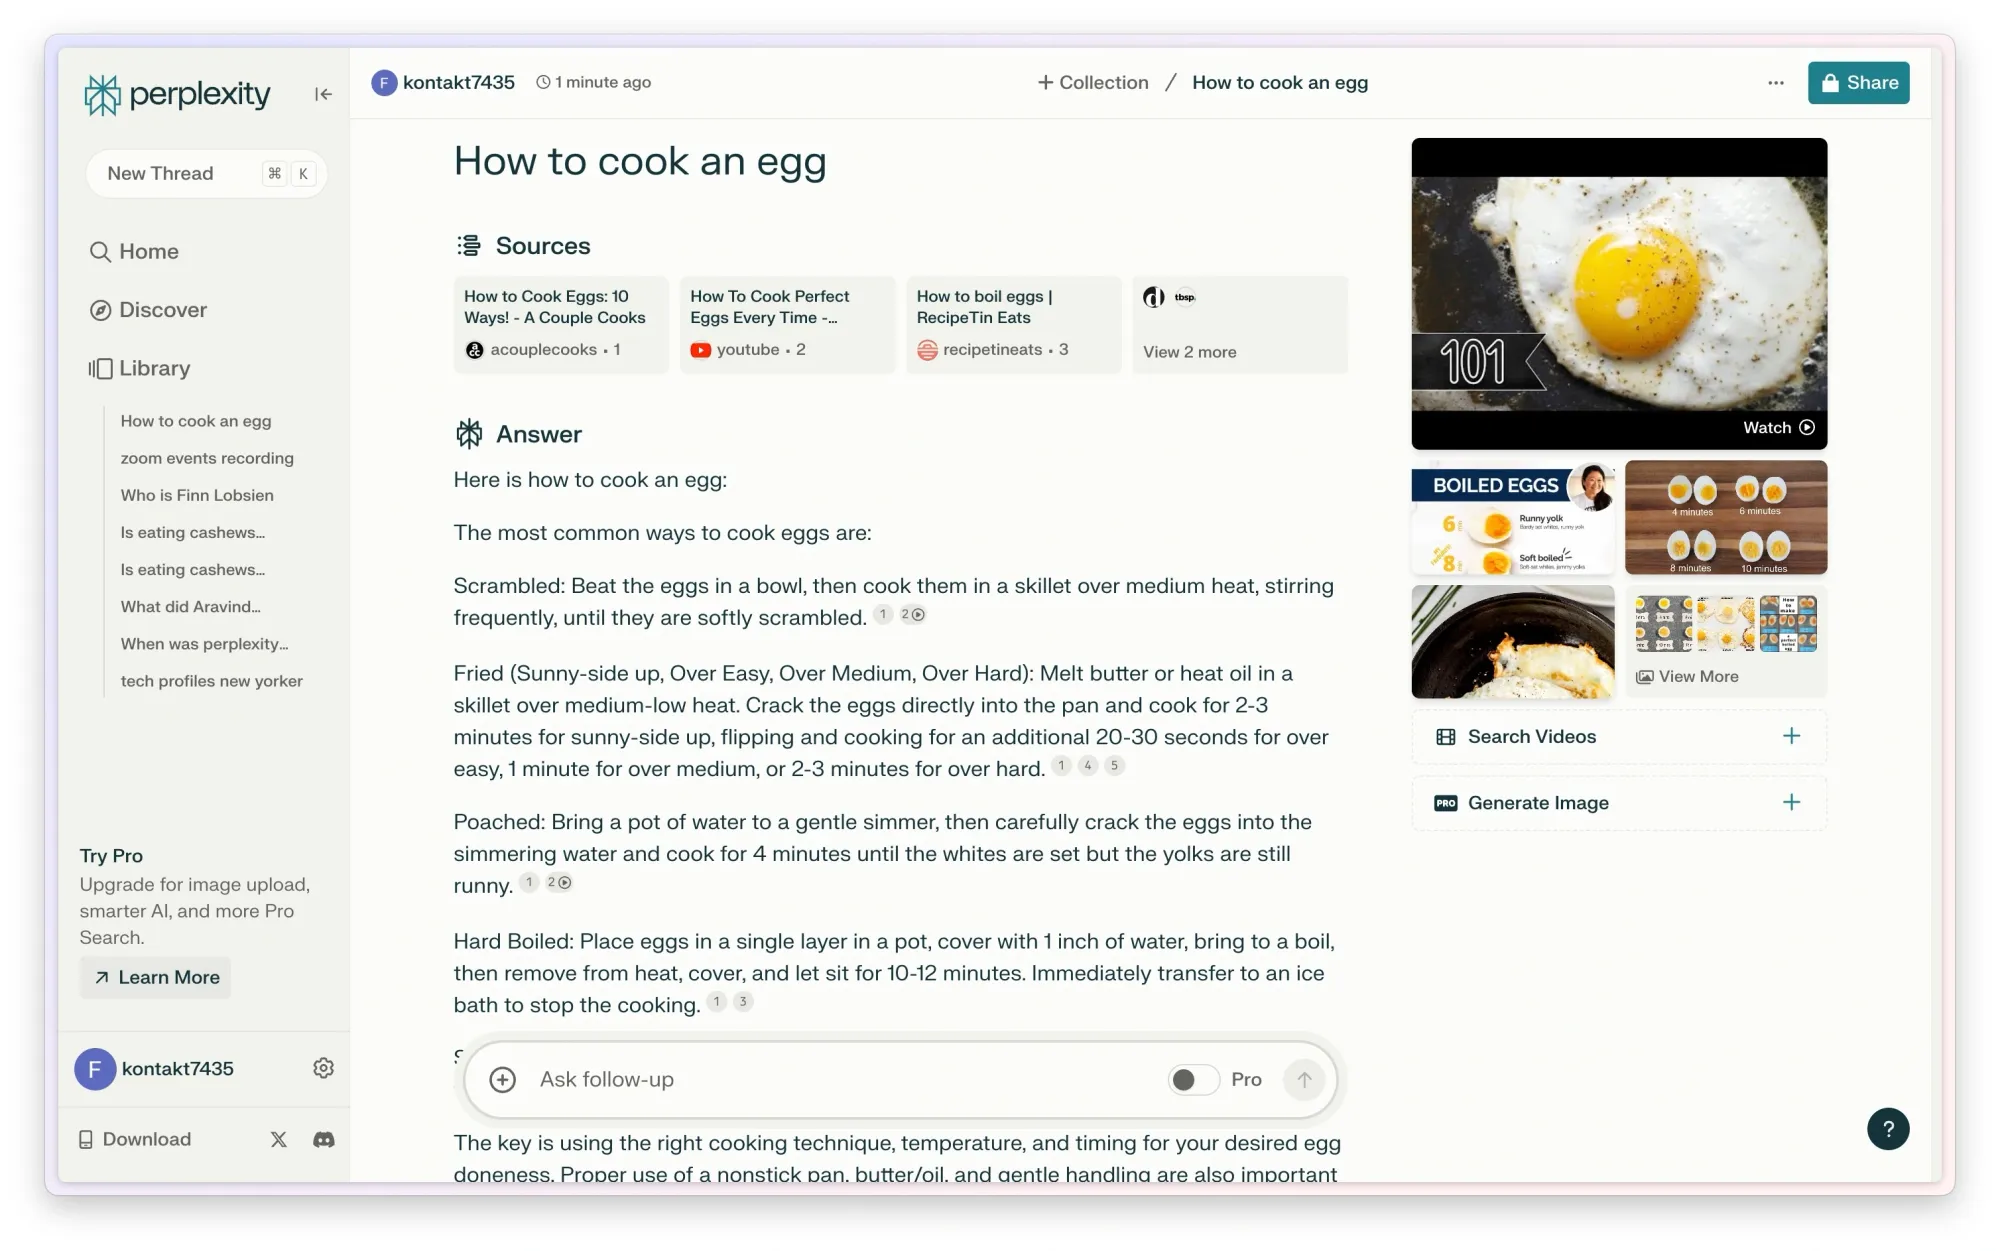The image size is (2000, 1251).
Task: Click the Share button
Action: (1859, 82)
